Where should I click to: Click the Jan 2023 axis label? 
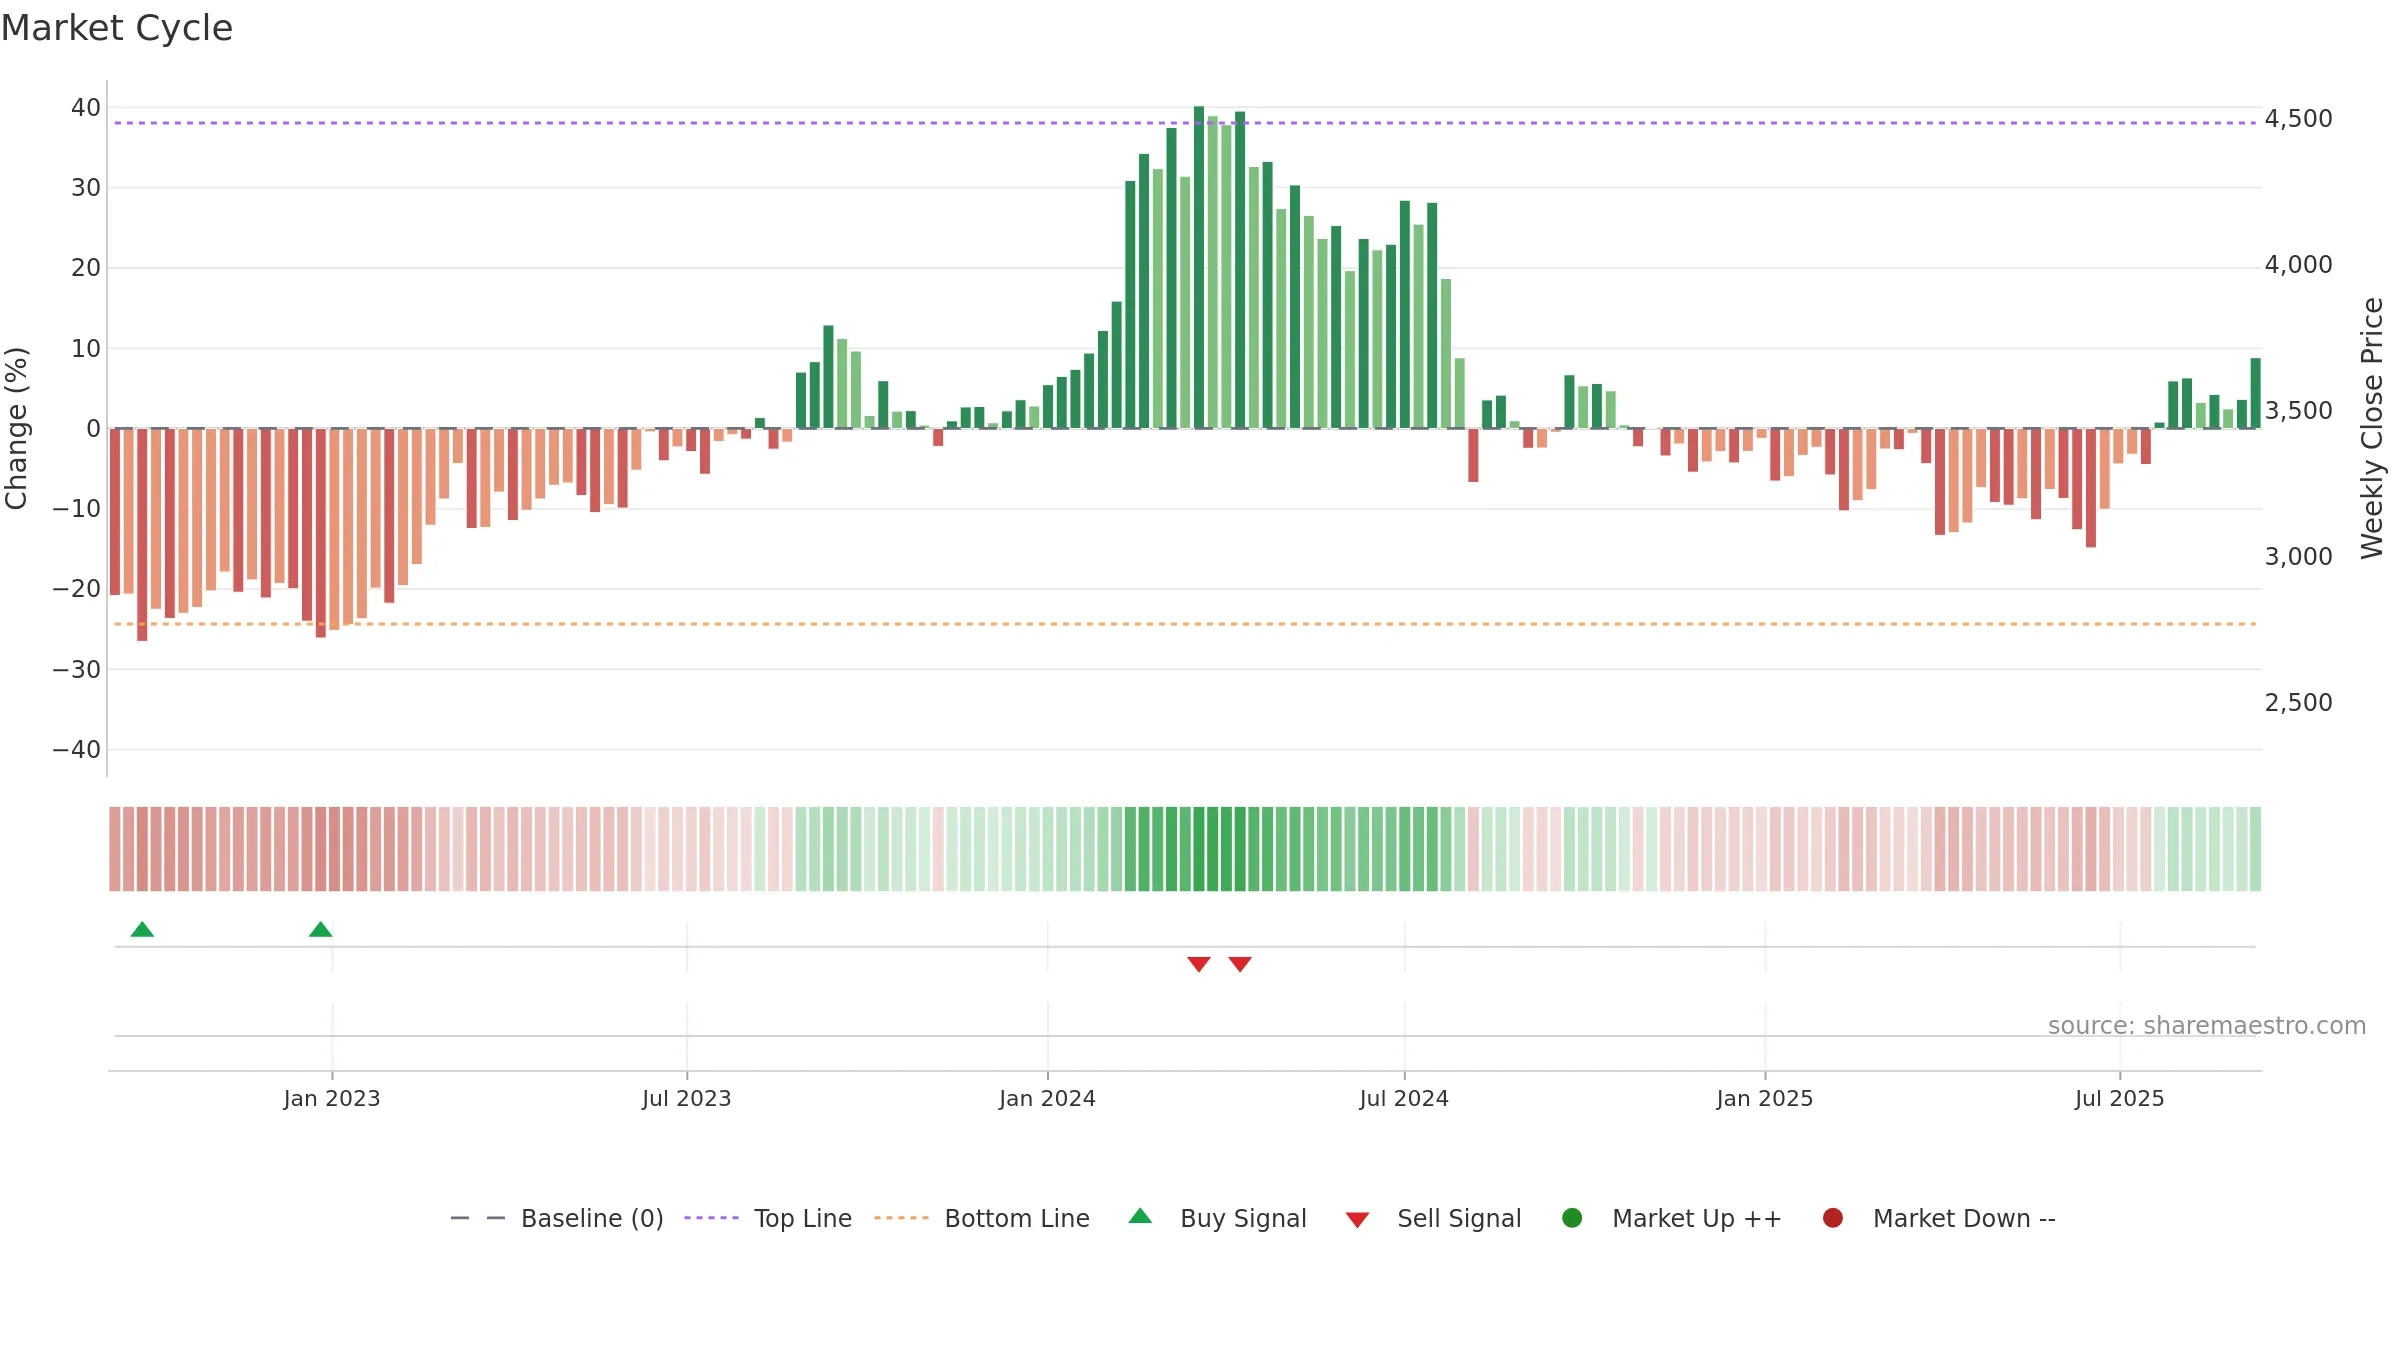click(332, 1099)
